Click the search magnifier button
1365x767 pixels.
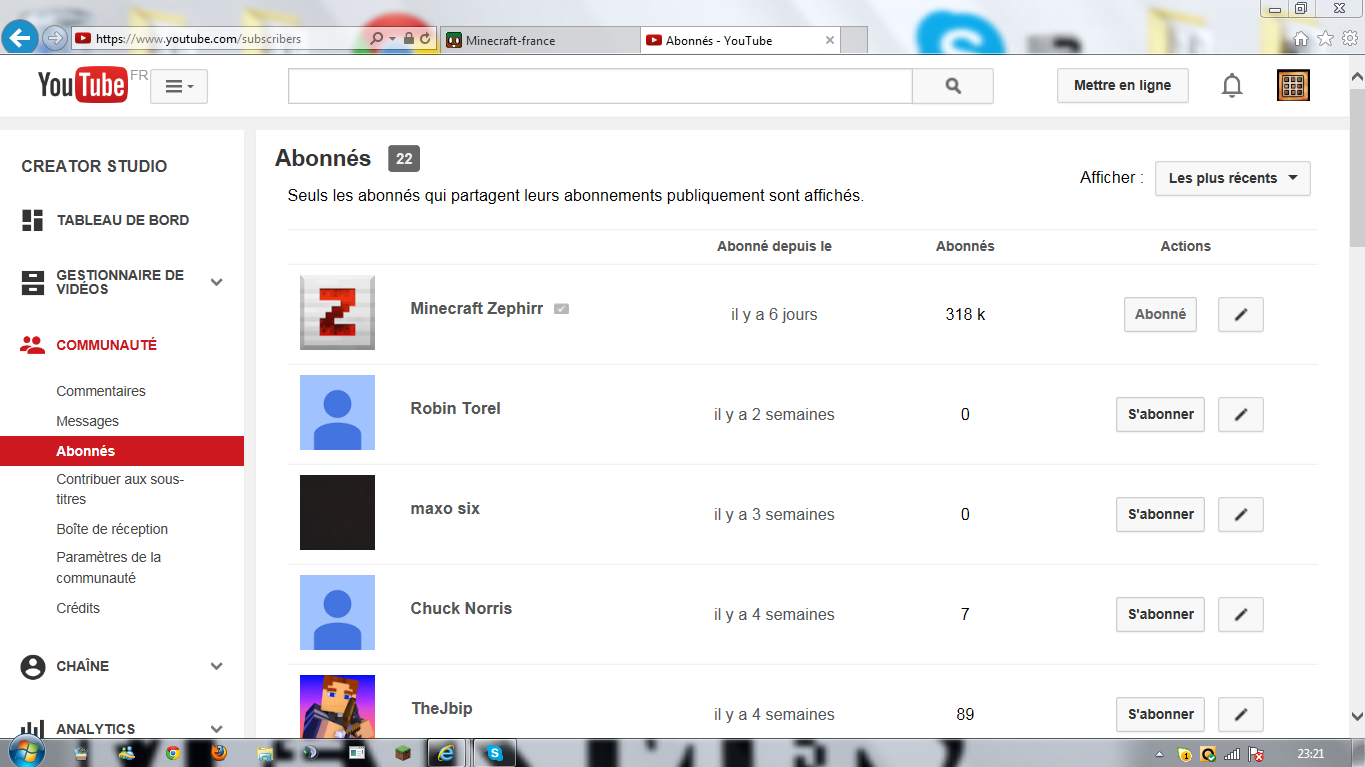952,86
